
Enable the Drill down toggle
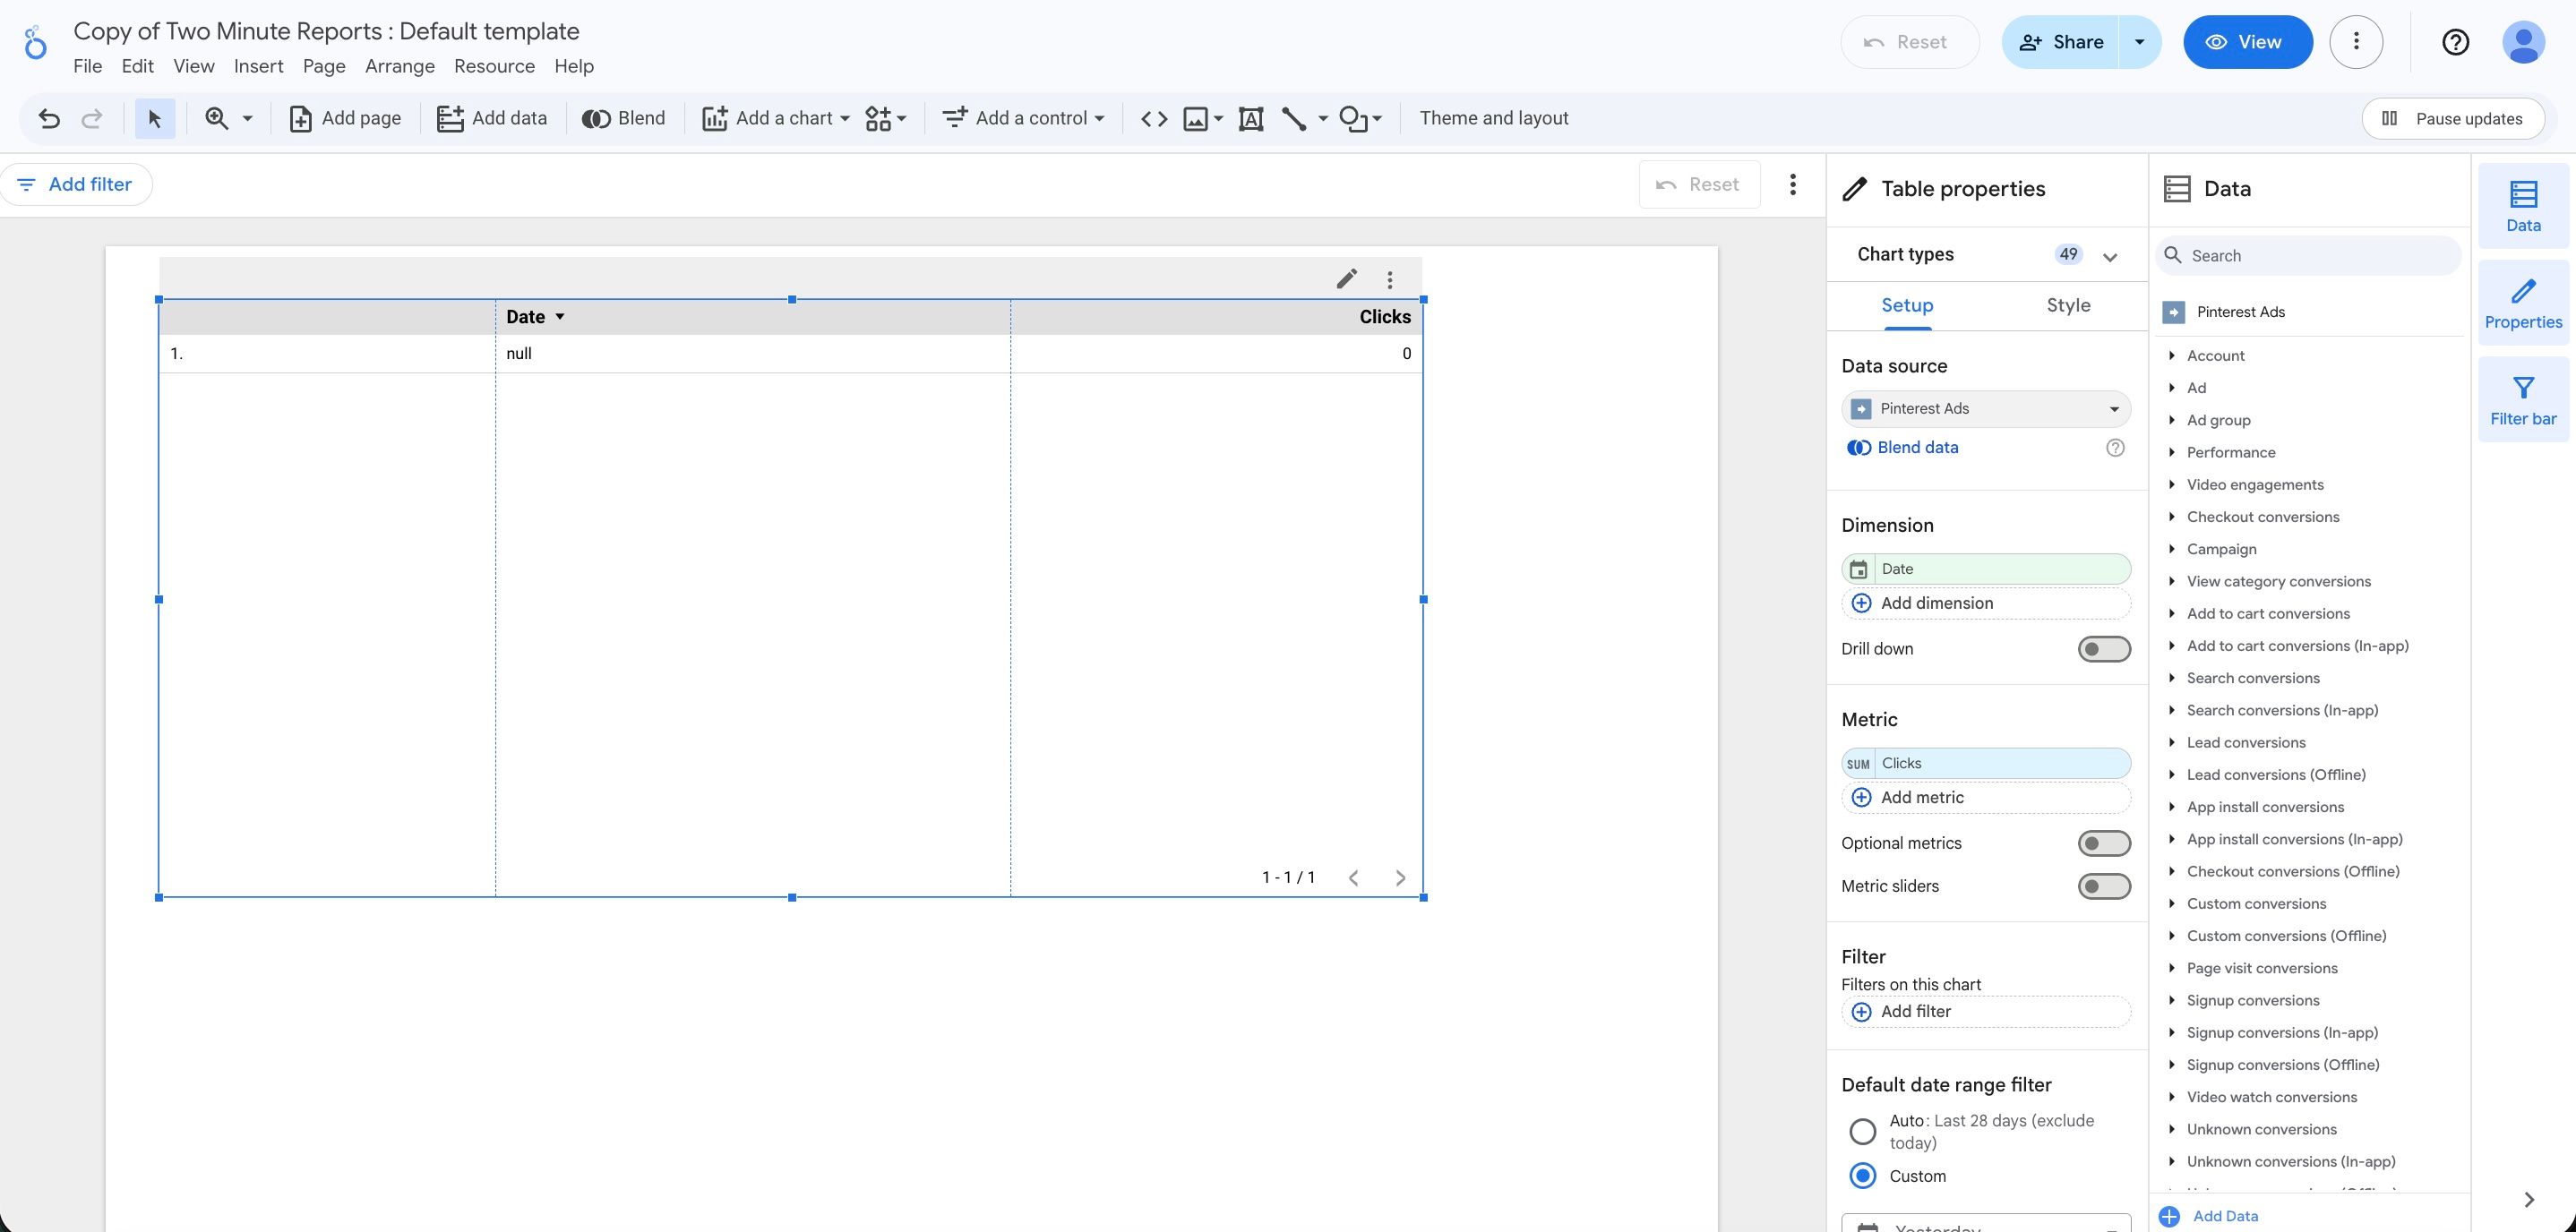pos(2103,649)
